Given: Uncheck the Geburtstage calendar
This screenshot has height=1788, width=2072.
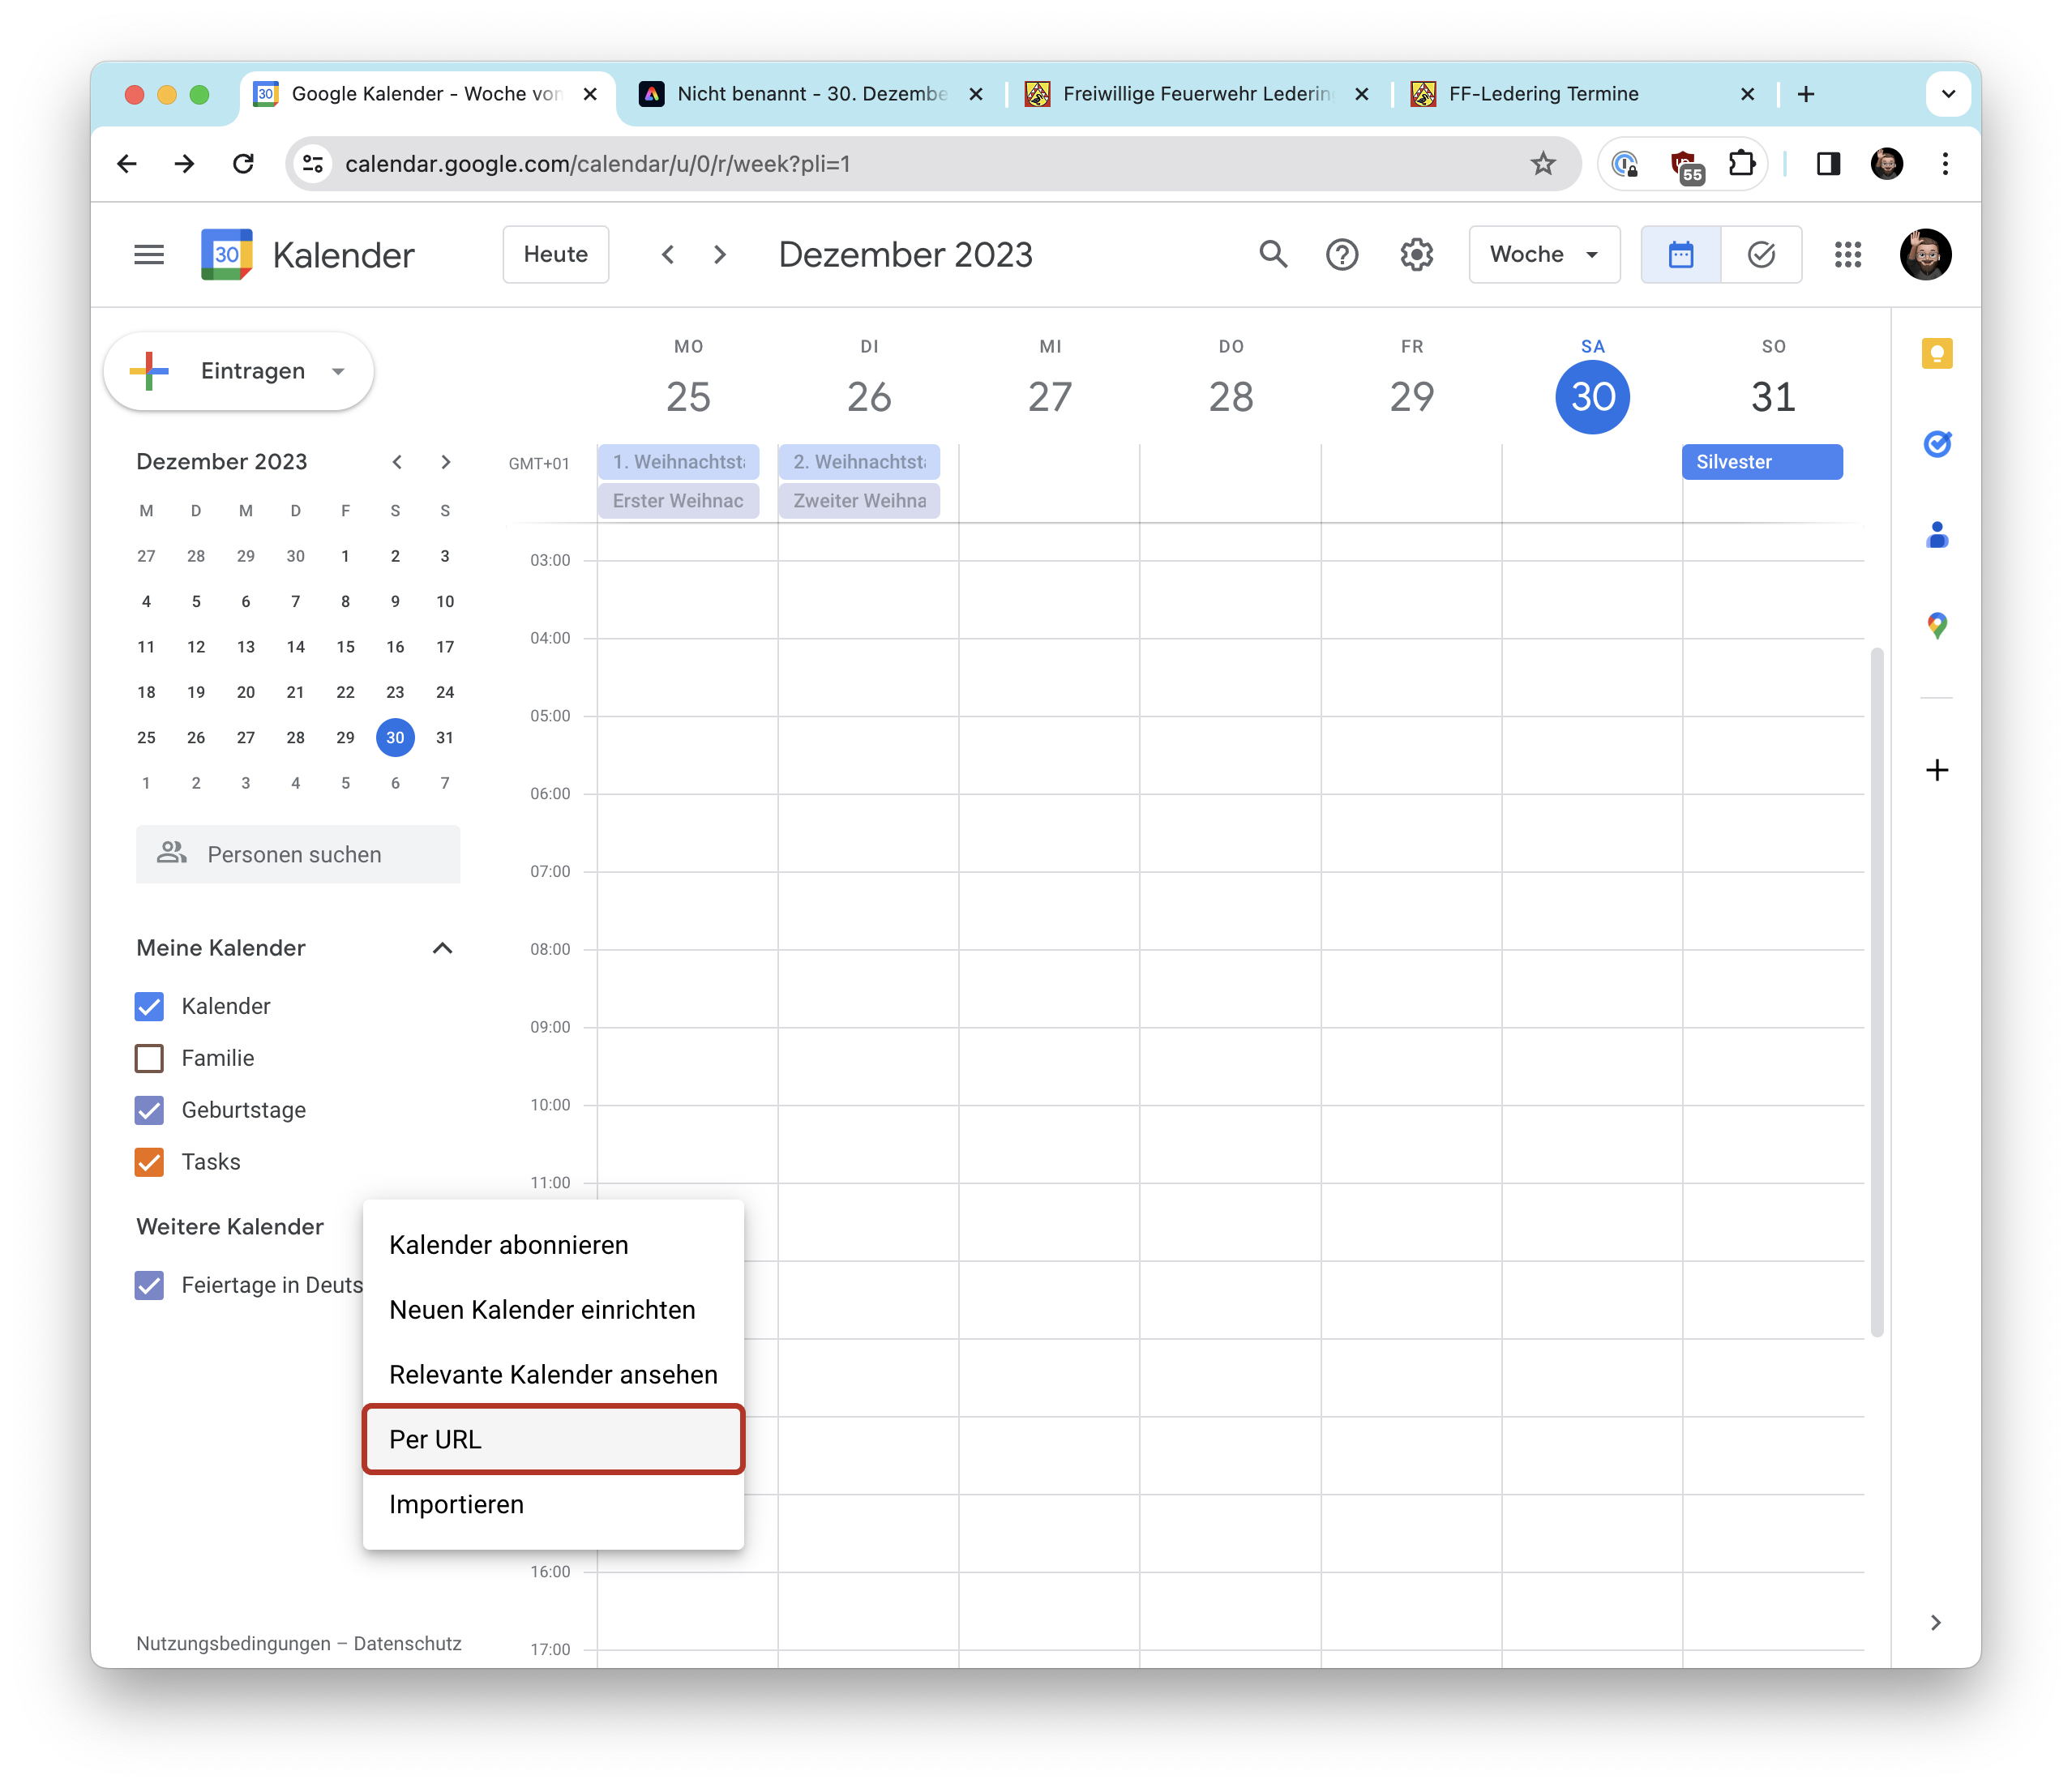Looking at the screenshot, I should 149,1110.
